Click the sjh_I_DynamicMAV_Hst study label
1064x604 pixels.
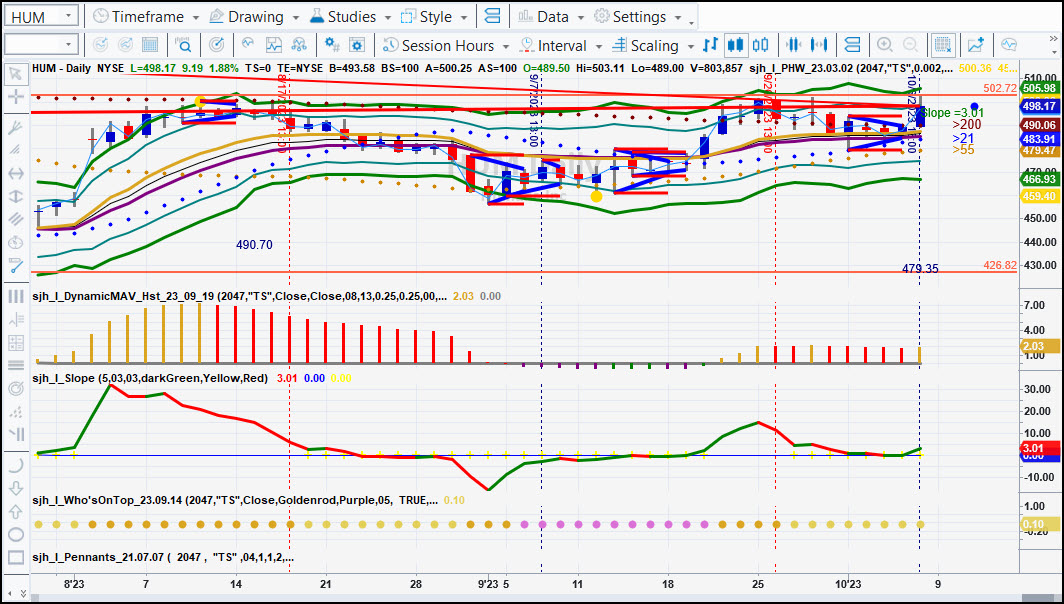click(240, 296)
